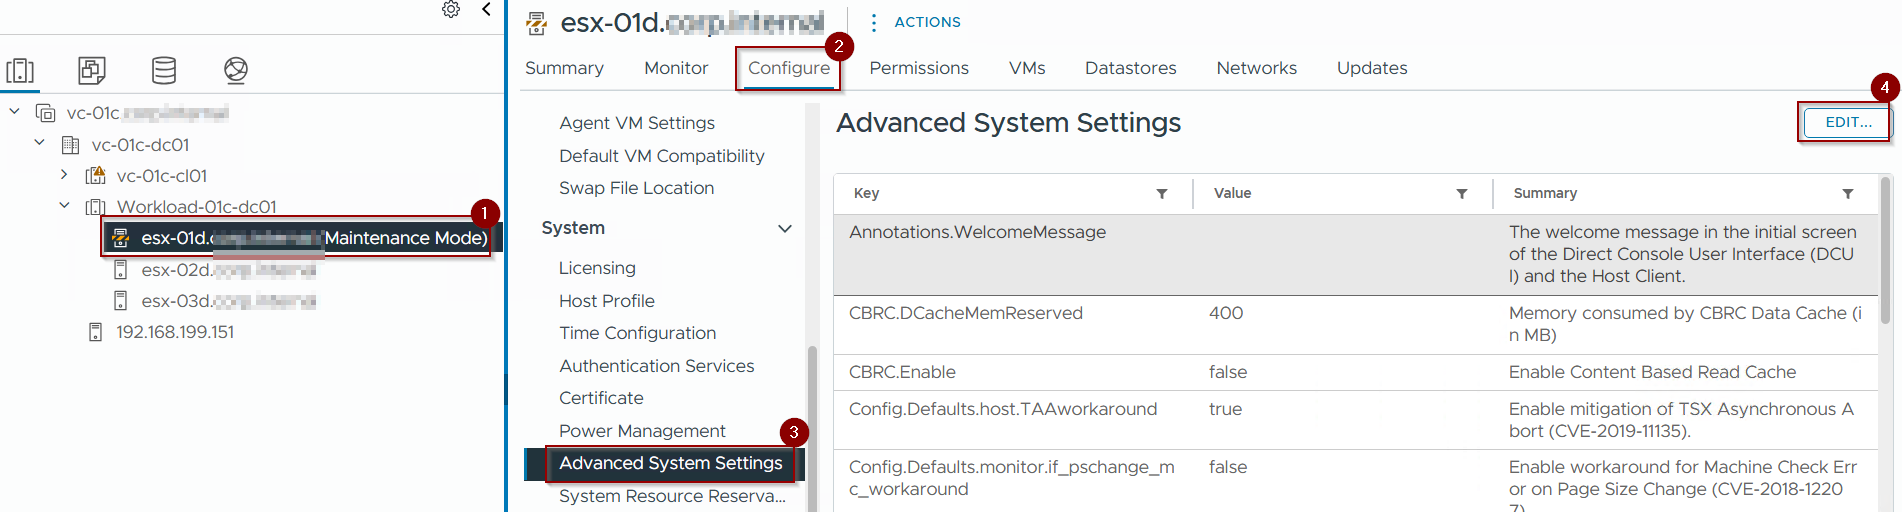Screen dimensions: 1902x512
Task: Switch to the Monitor tab
Action: click(676, 68)
